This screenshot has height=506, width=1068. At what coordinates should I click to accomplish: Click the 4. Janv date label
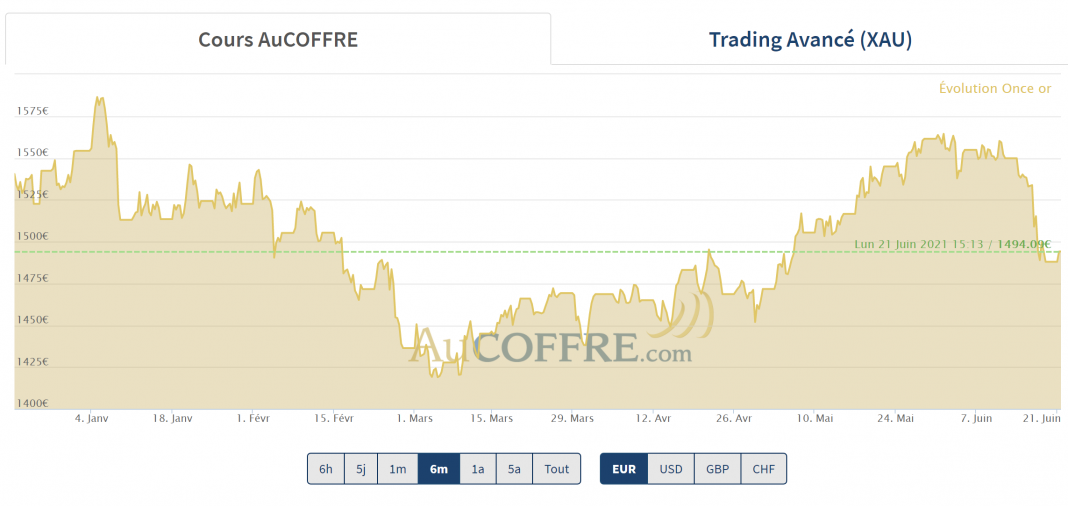tap(91, 418)
